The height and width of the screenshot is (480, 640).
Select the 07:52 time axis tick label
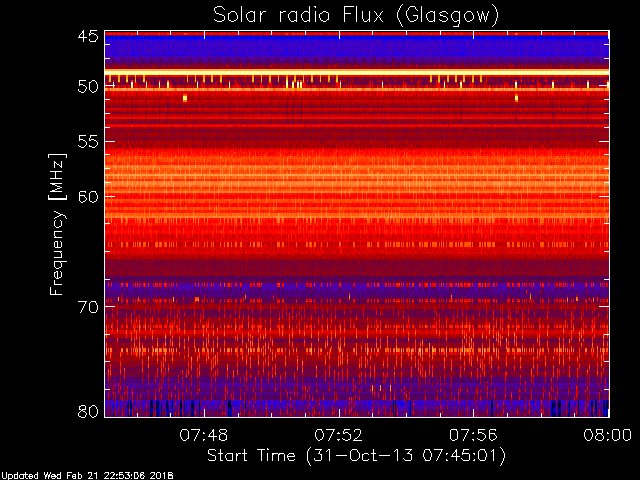tap(339, 435)
